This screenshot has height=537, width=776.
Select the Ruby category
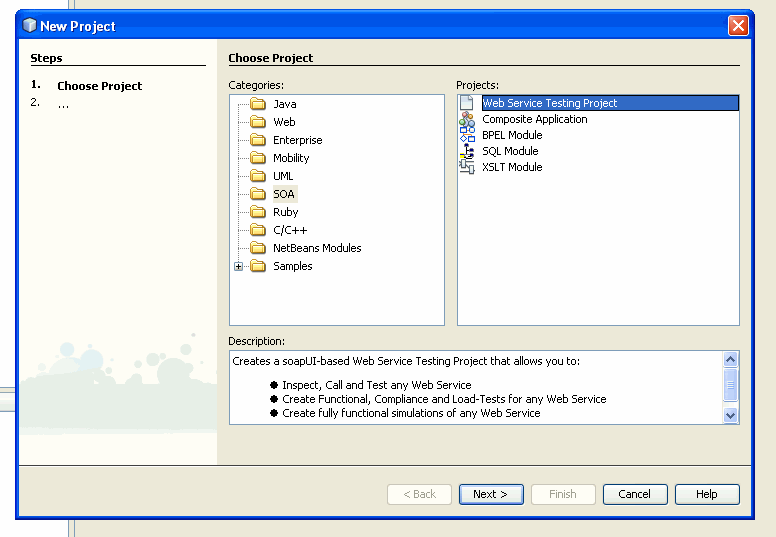point(286,212)
